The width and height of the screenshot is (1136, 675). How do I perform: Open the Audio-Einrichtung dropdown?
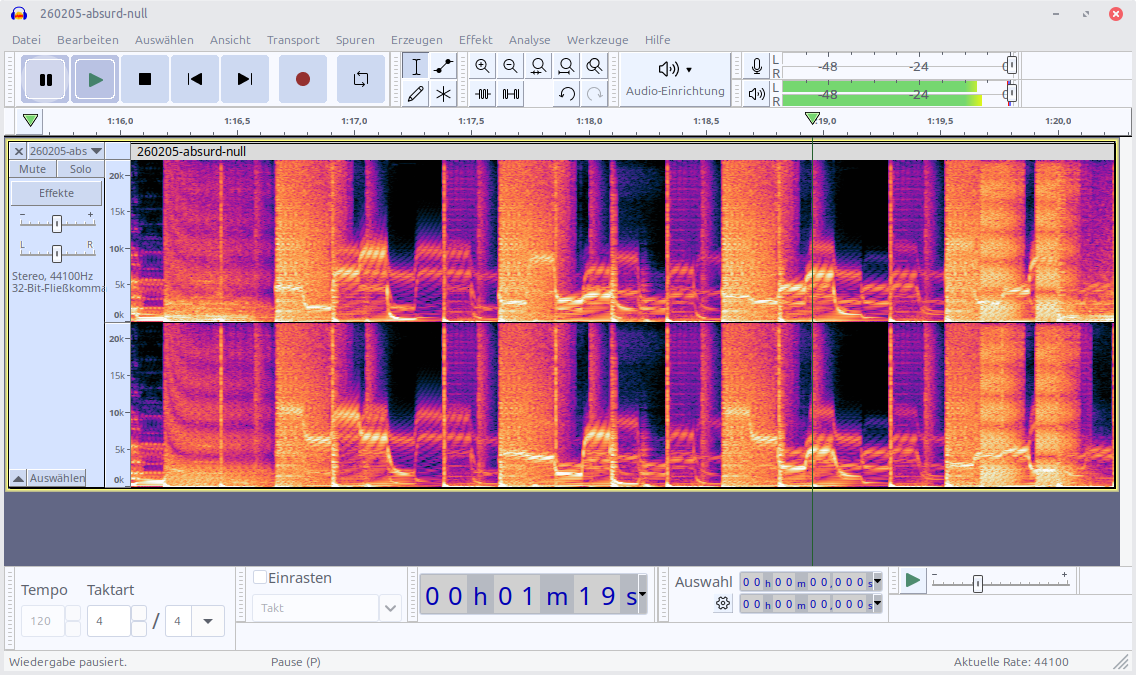675,79
